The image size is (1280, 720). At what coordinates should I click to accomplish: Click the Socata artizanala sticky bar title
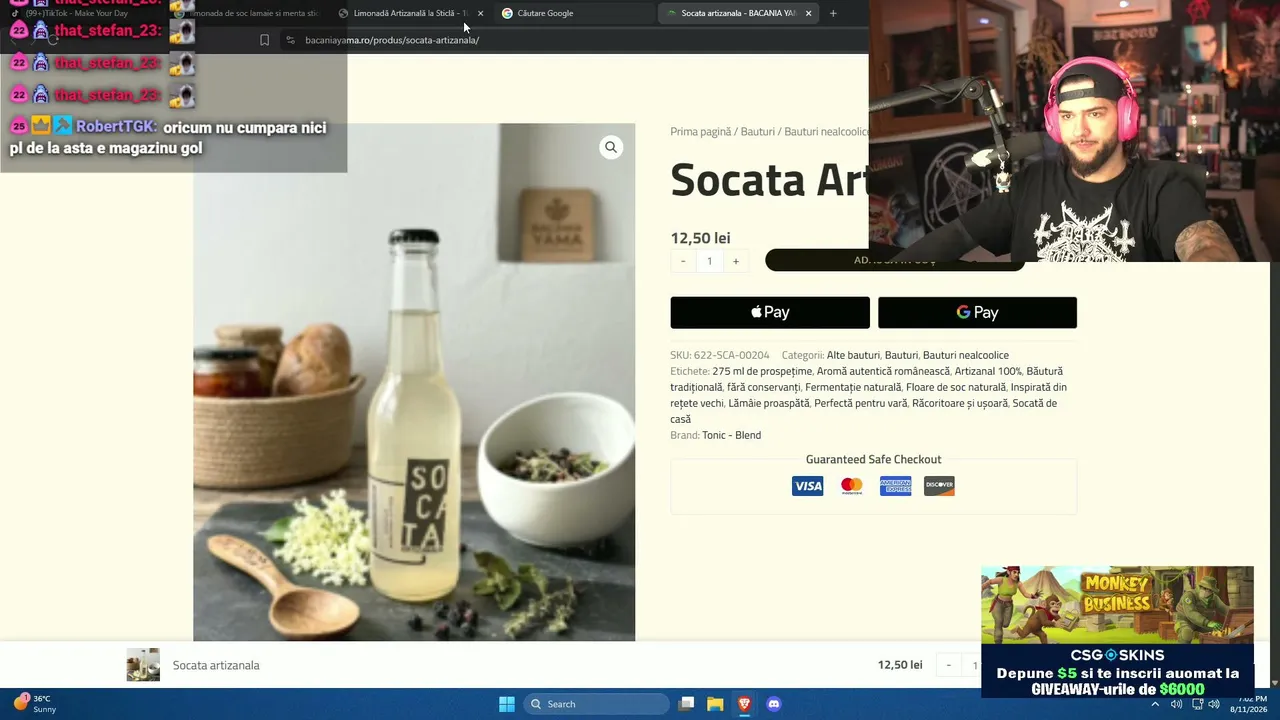pyautogui.click(x=216, y=665)
